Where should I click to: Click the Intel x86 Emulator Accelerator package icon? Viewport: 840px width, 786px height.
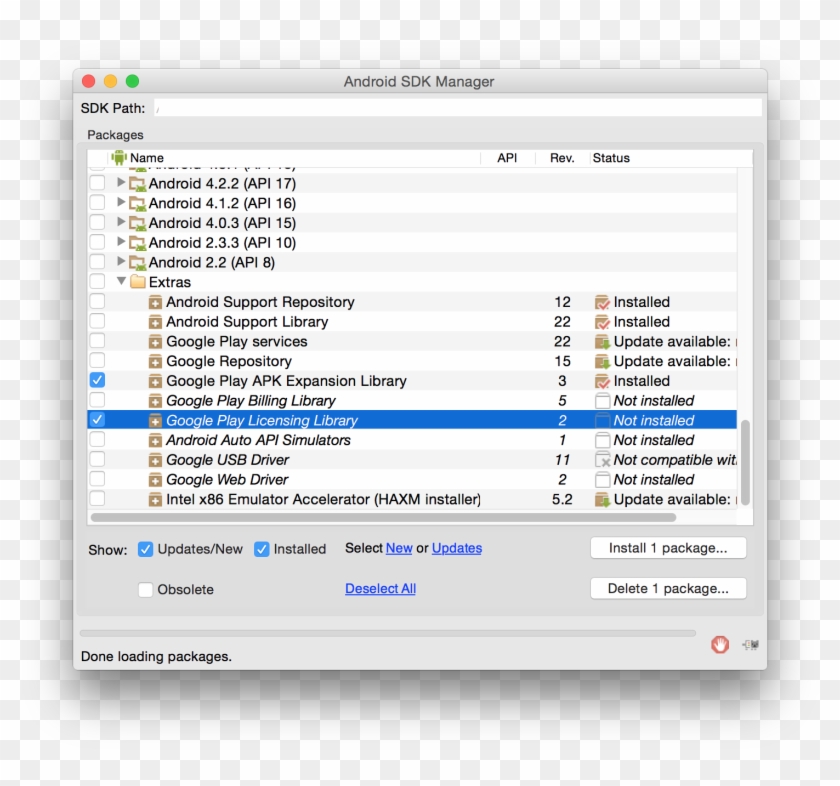coord(155,499)
